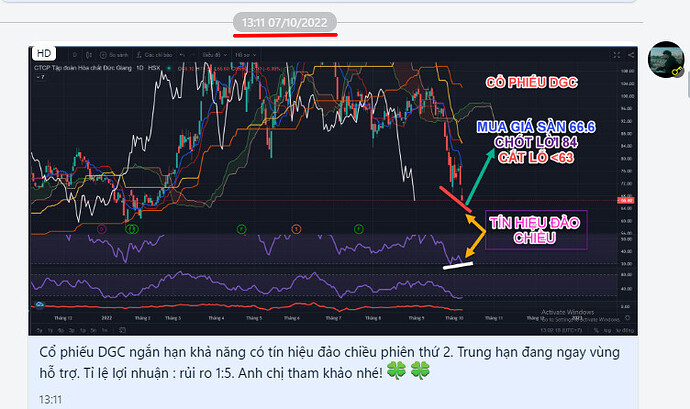Click the first four-leaf clover emoji
This screenshot has width=690, height=409.
tap(396, 371)
